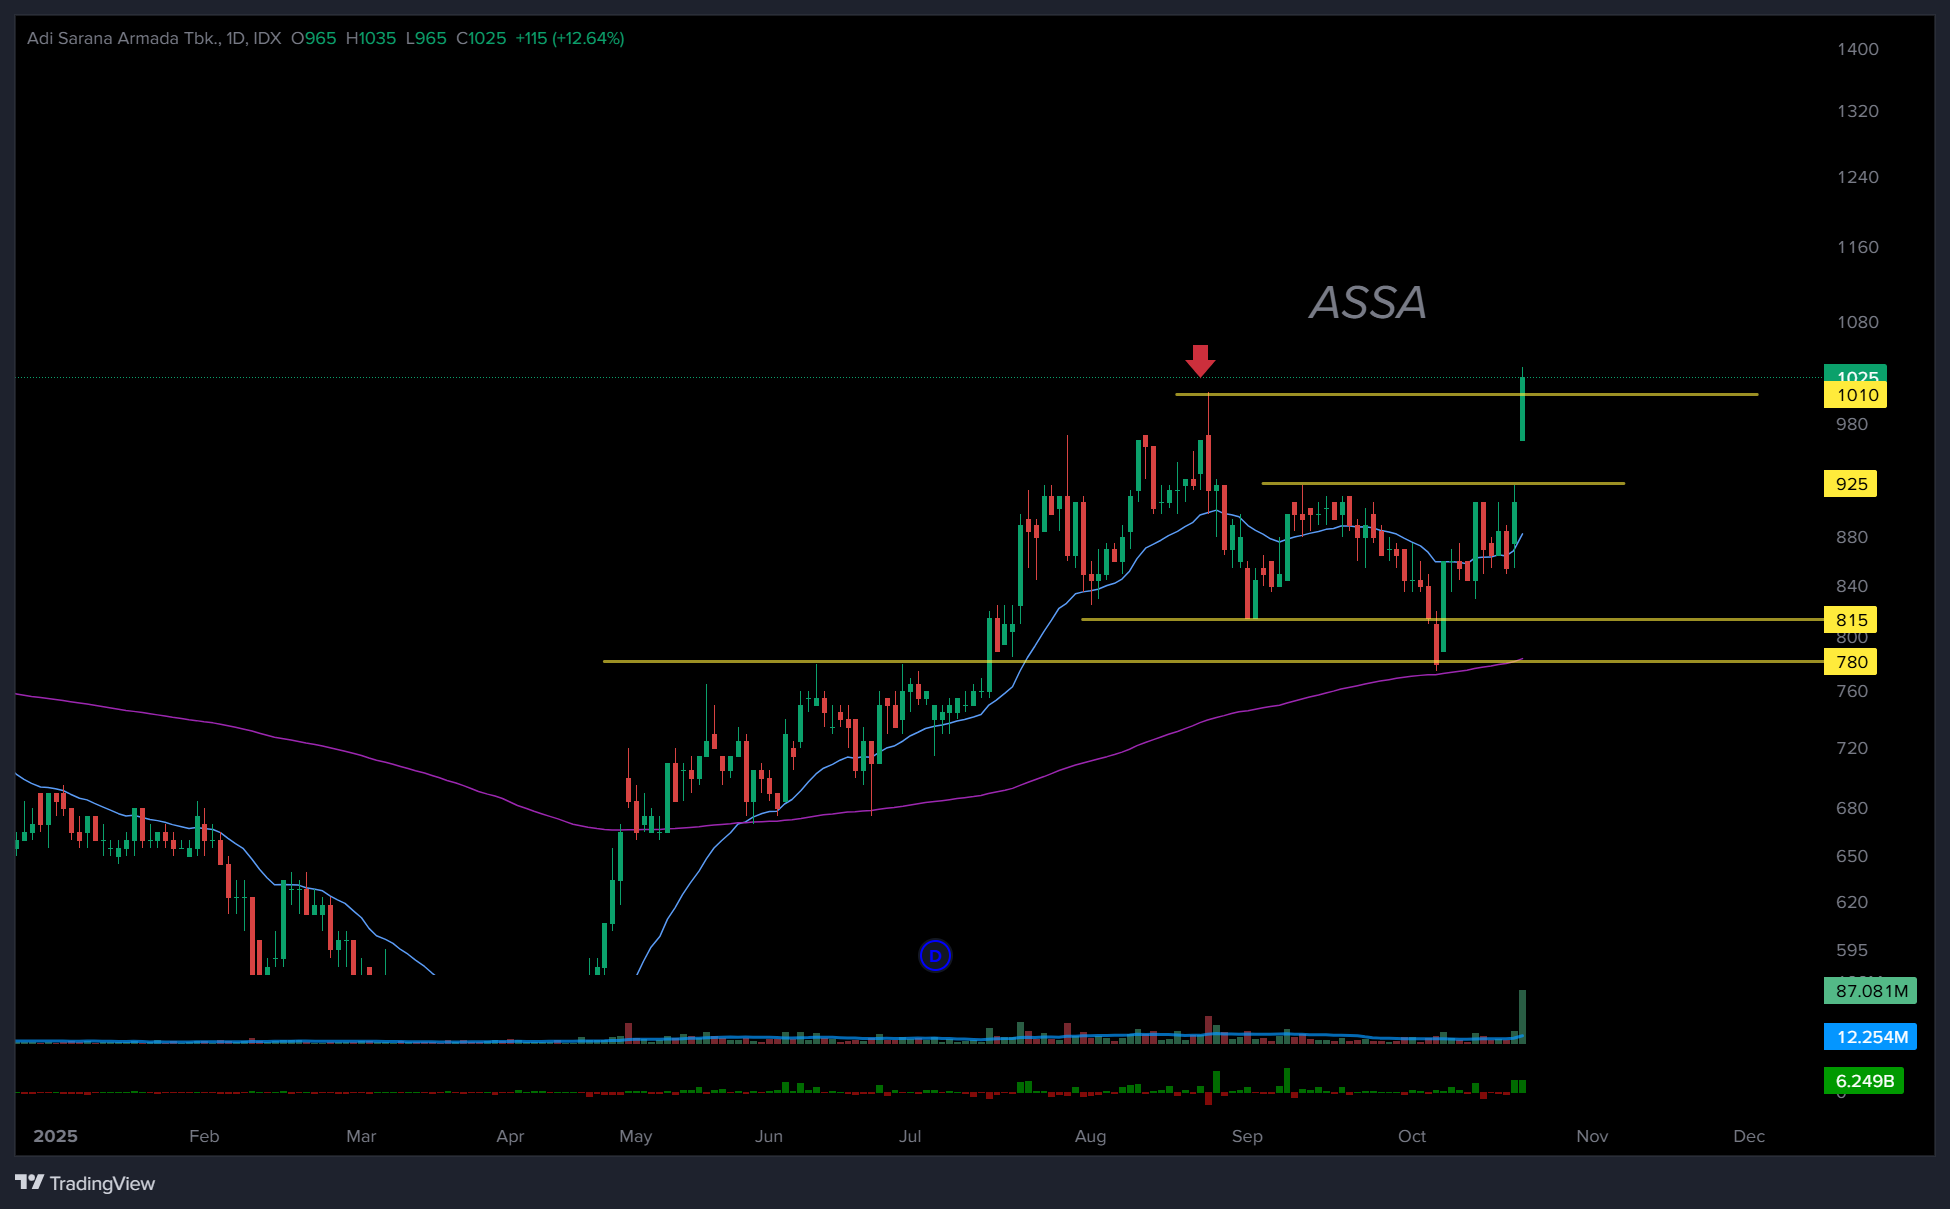Select the yellow 925 price label
Image resolution: width=1950 pixels, height=1209 pixels.
[1850, 484]
